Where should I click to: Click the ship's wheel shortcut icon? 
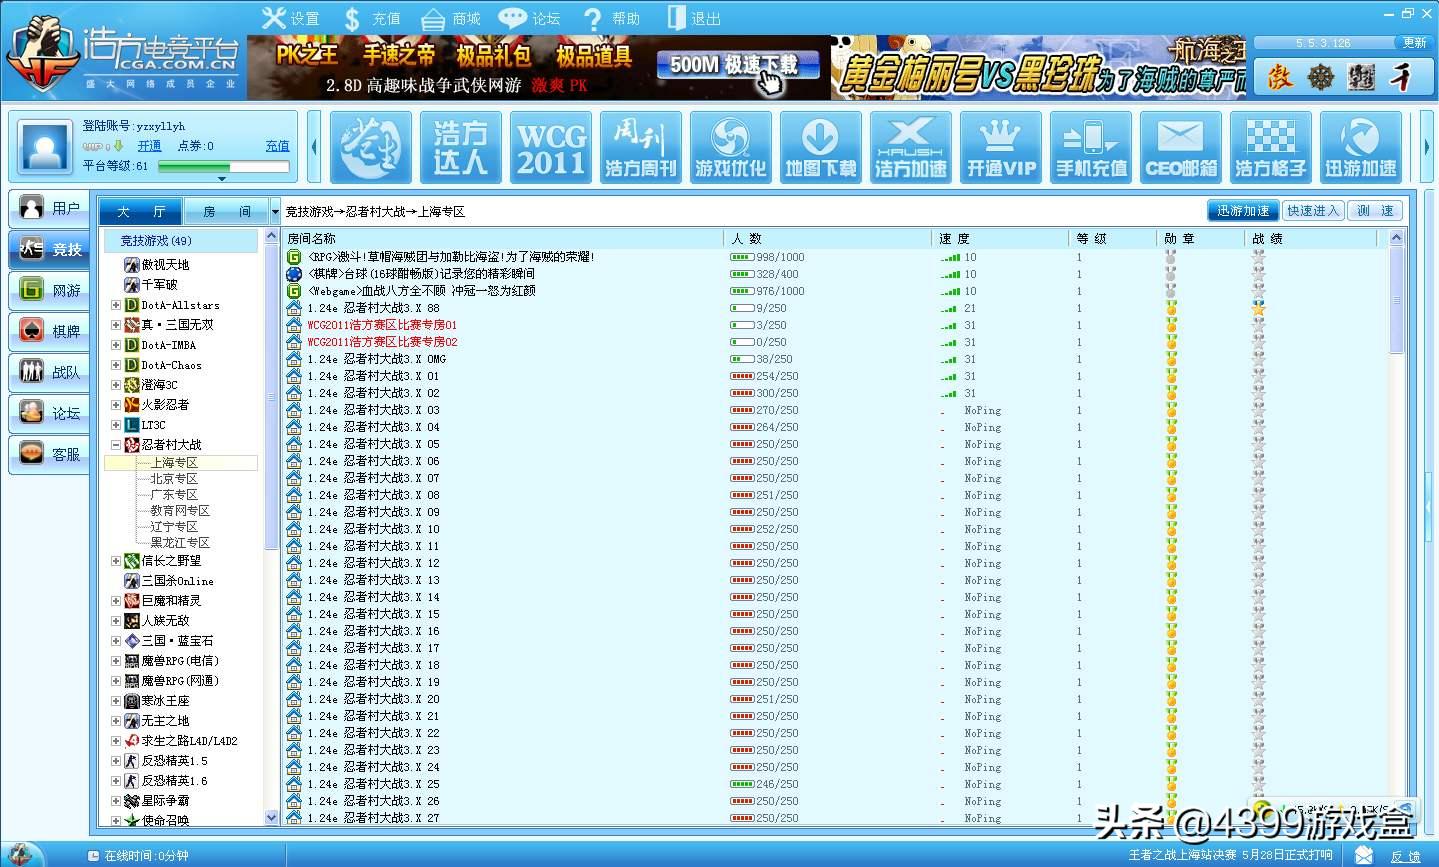(1321, 77)
